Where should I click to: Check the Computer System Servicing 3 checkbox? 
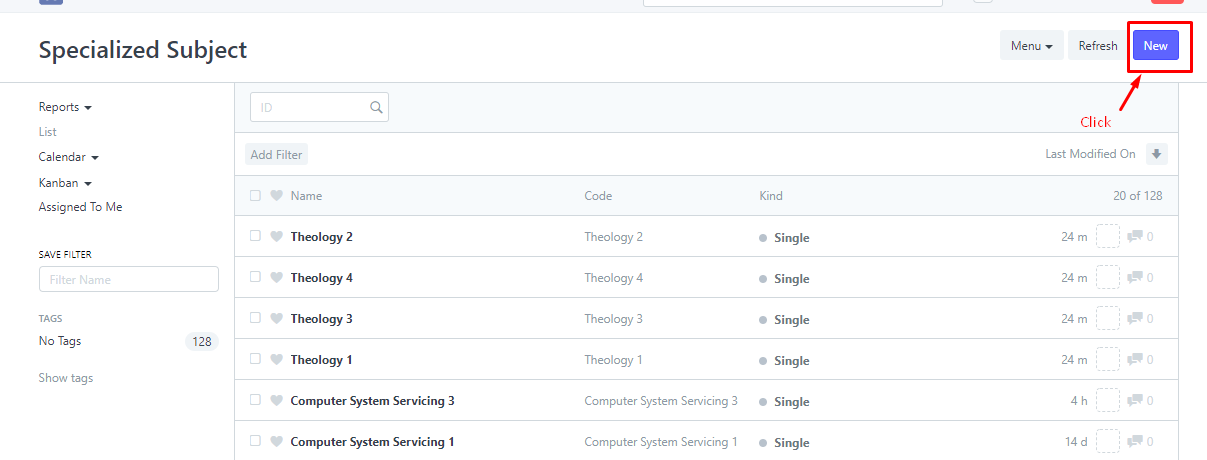(x=255, y=400)
